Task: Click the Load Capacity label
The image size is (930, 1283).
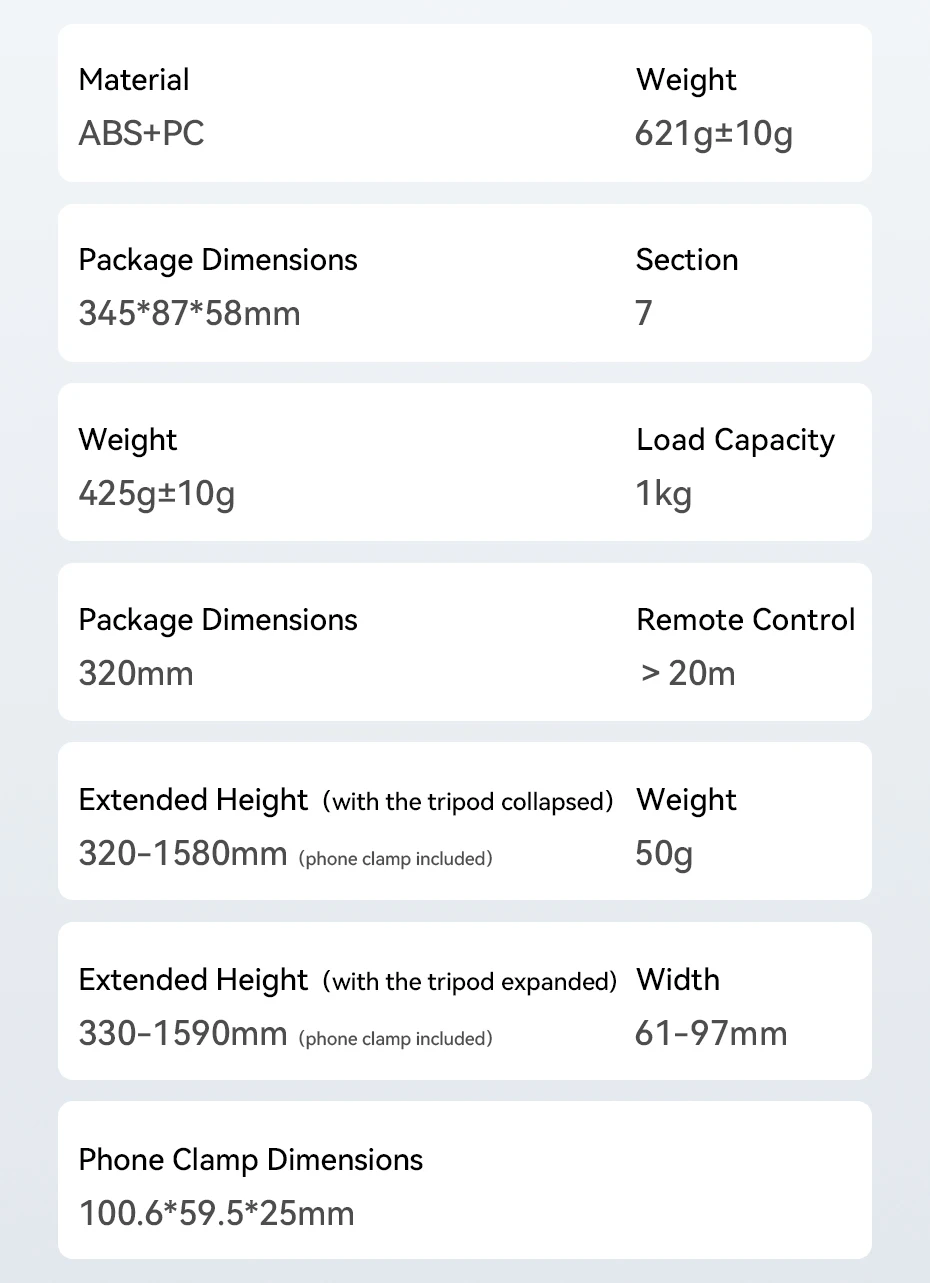Action: tap(735, 440)
